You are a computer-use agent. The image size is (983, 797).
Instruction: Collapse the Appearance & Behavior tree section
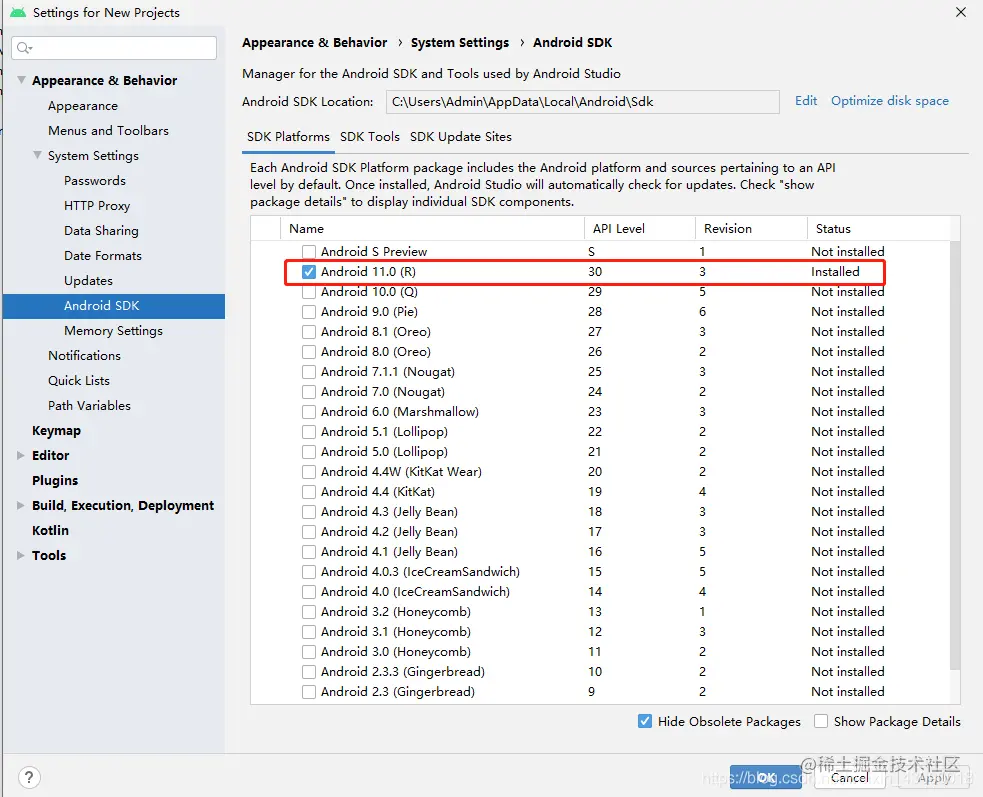coord(21,80)
